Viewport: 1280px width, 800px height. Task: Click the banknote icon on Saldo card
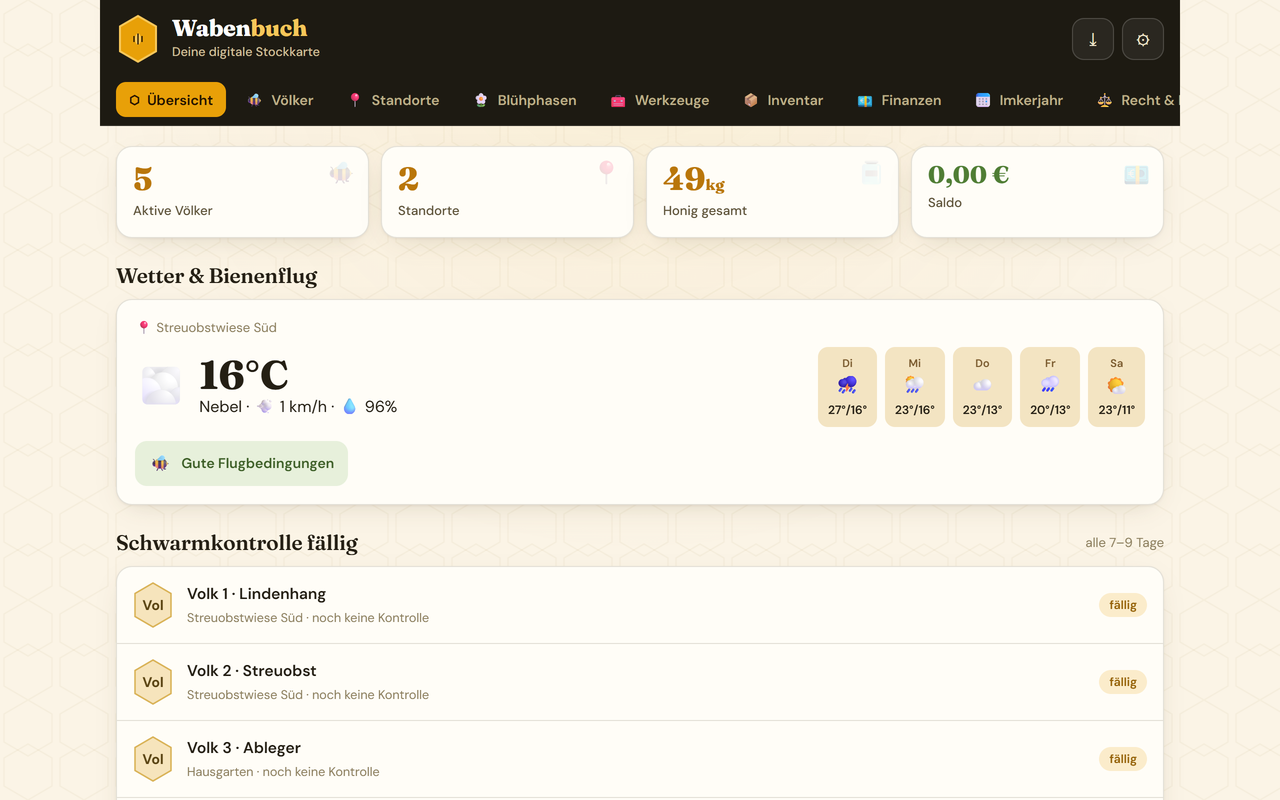pyautogui.click(x=1136, y=175)
